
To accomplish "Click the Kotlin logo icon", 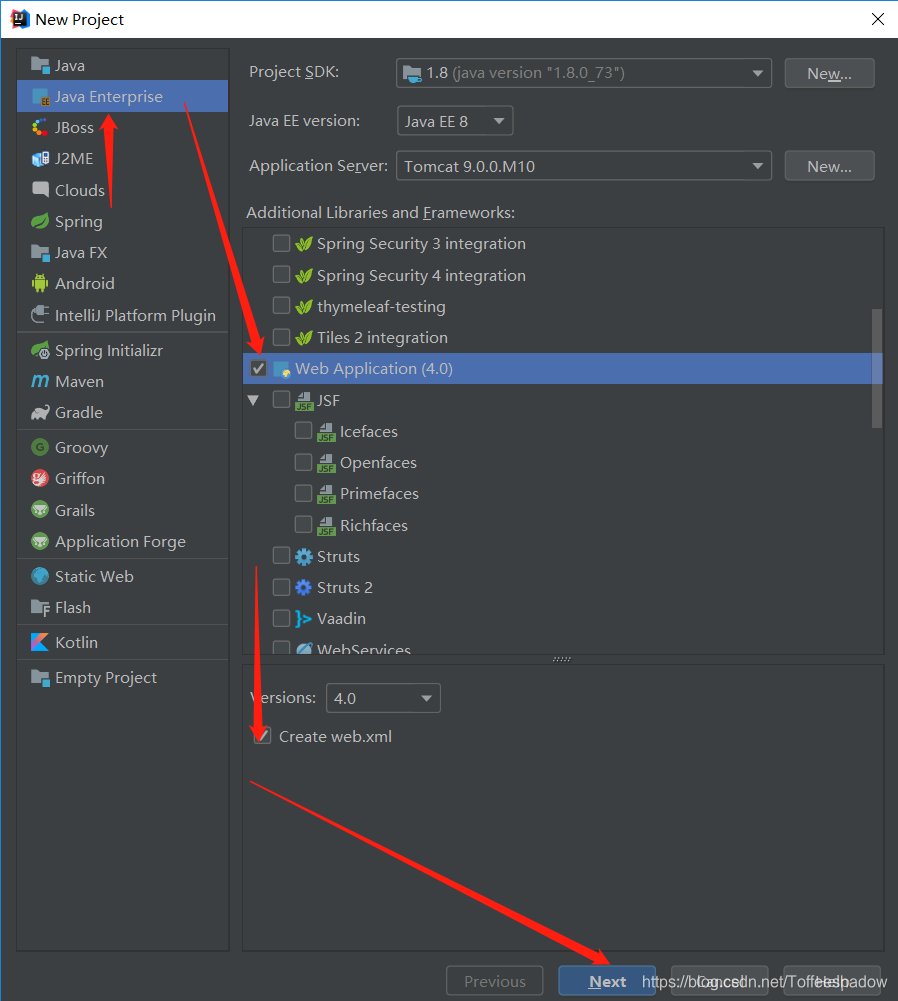I will [x=40, y=642].
